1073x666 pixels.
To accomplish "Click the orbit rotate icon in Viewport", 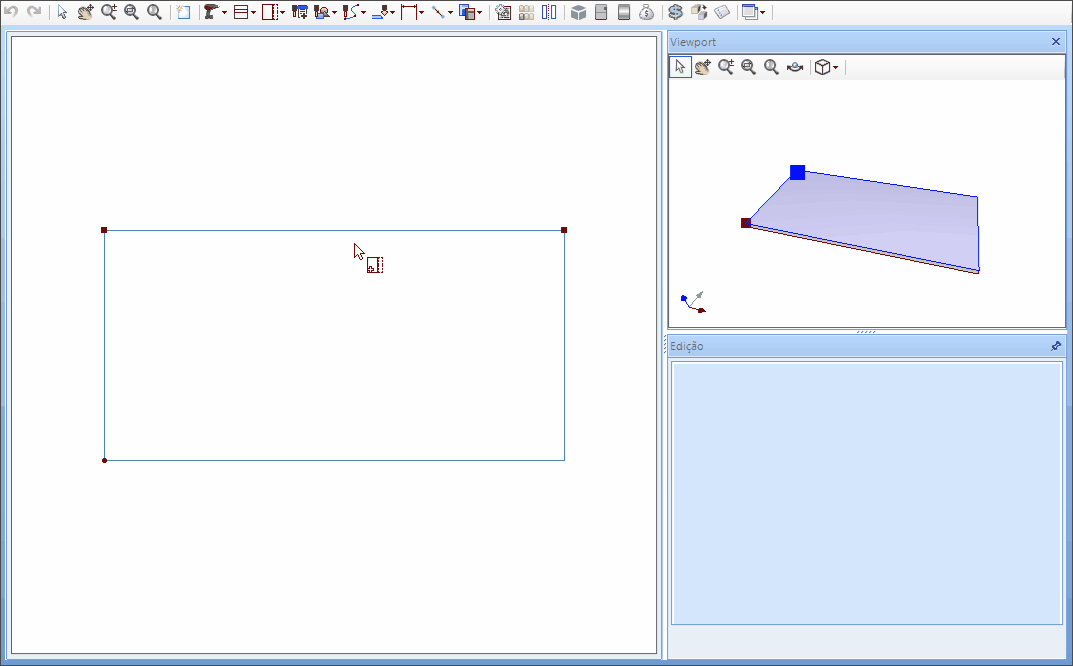I will coord(794,67).
